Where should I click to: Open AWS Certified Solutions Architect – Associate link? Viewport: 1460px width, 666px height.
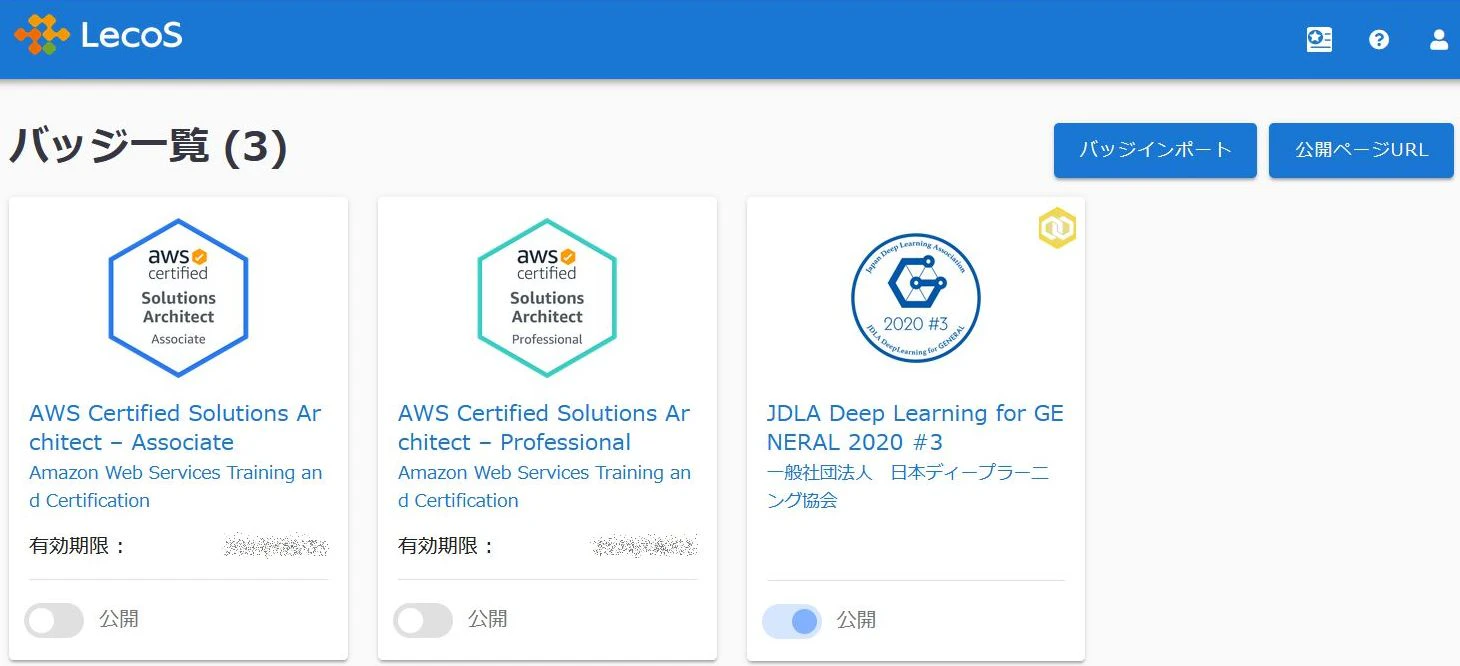175,428
